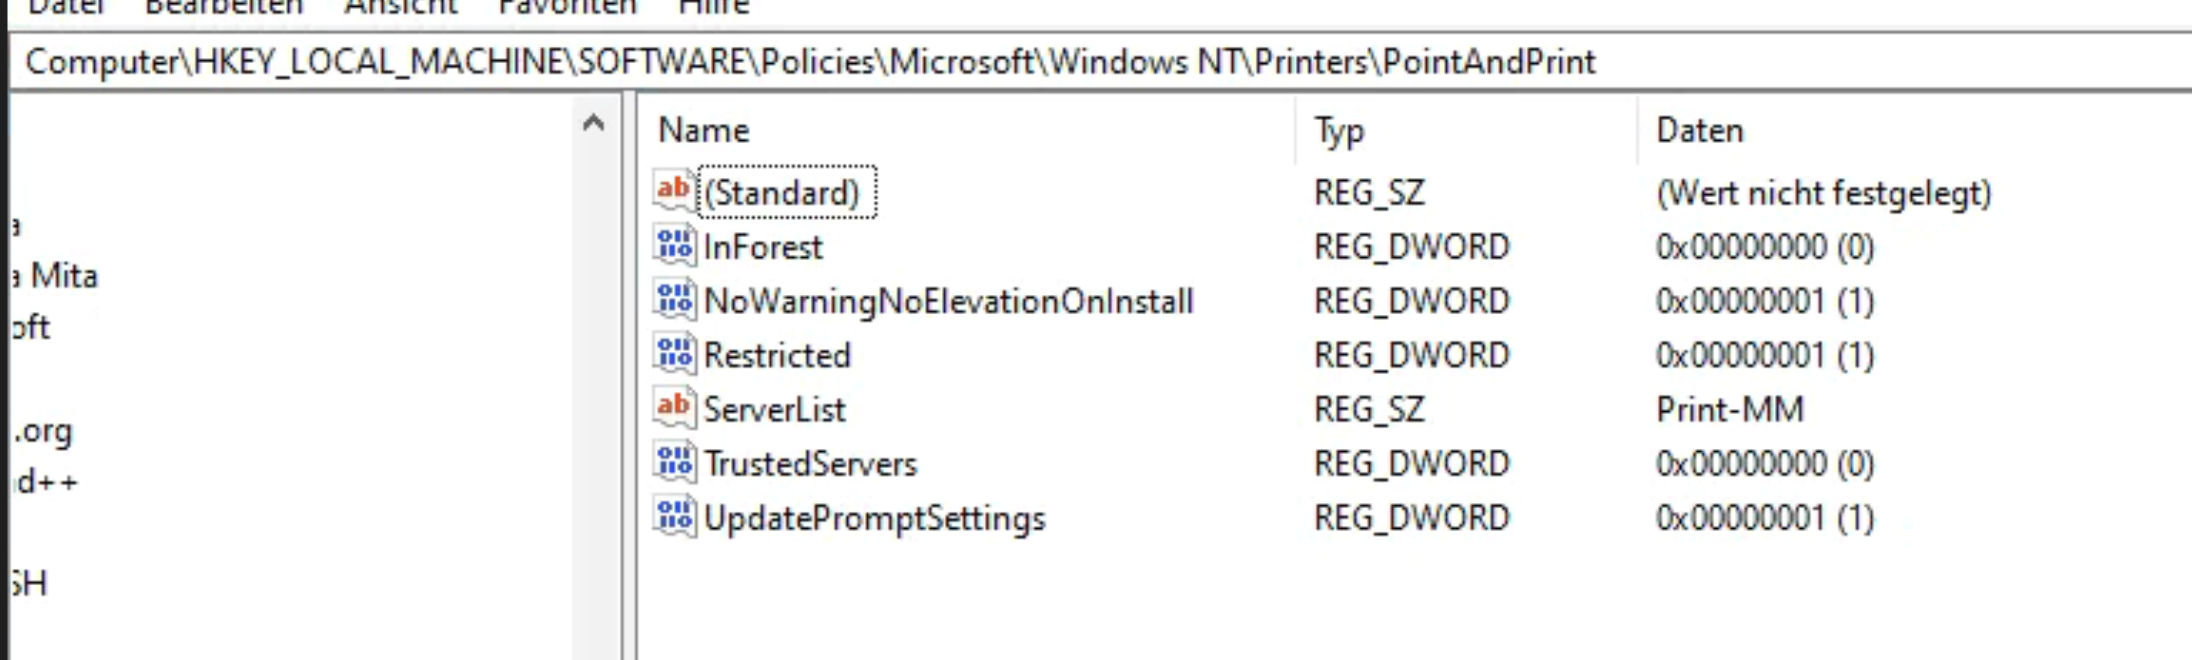This screenshot has height=660, width=2192.
Task: Click the registry path address bar
Action: click(x=1100, y=62)
